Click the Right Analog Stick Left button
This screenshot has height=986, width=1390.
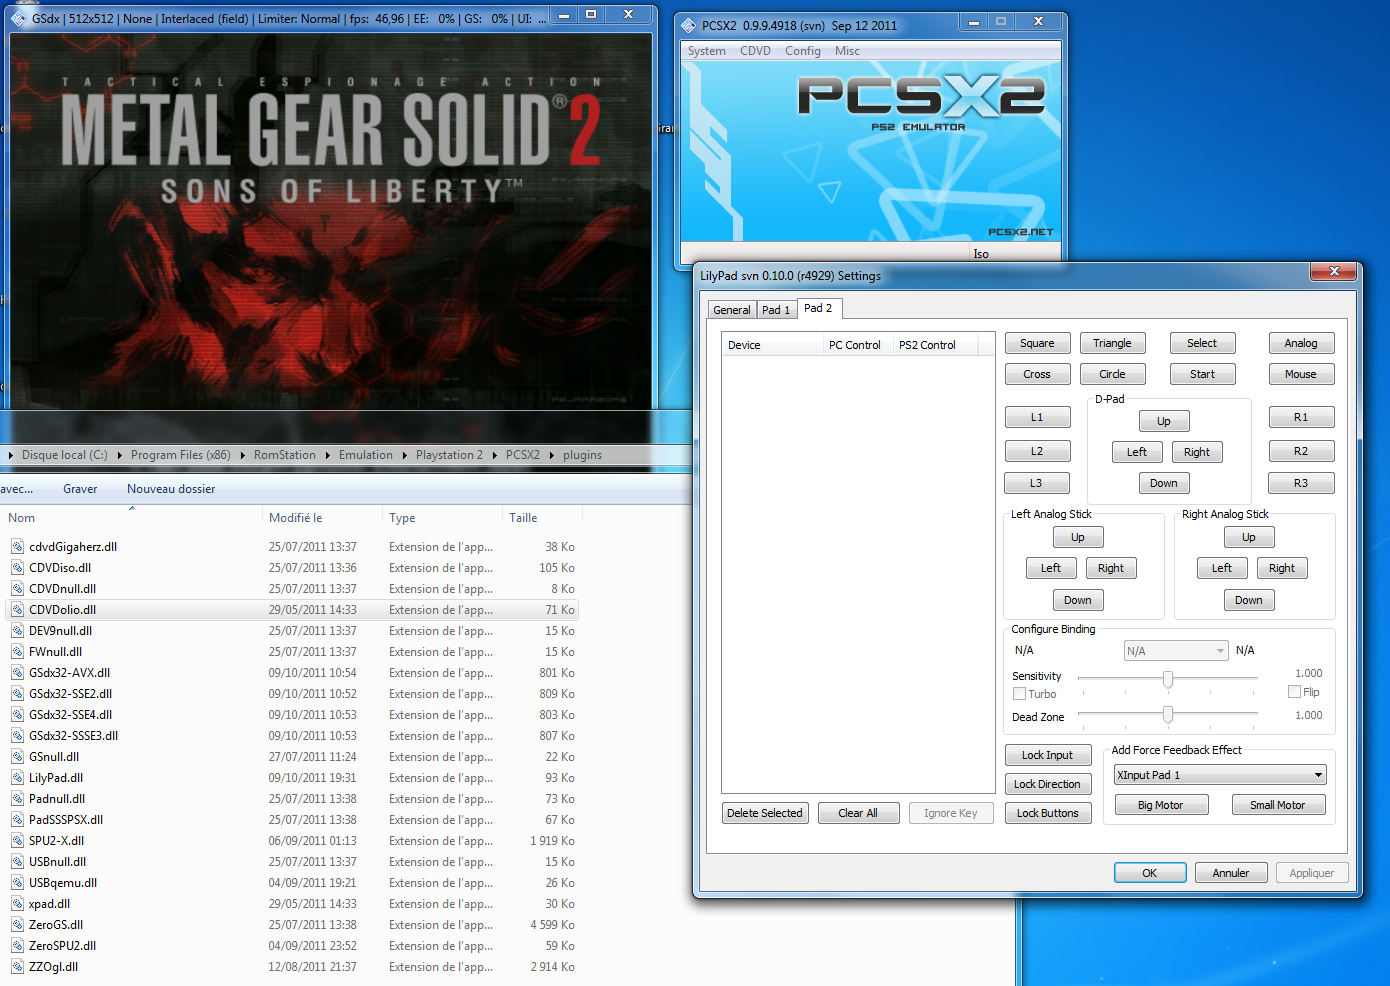[1222, 568]
